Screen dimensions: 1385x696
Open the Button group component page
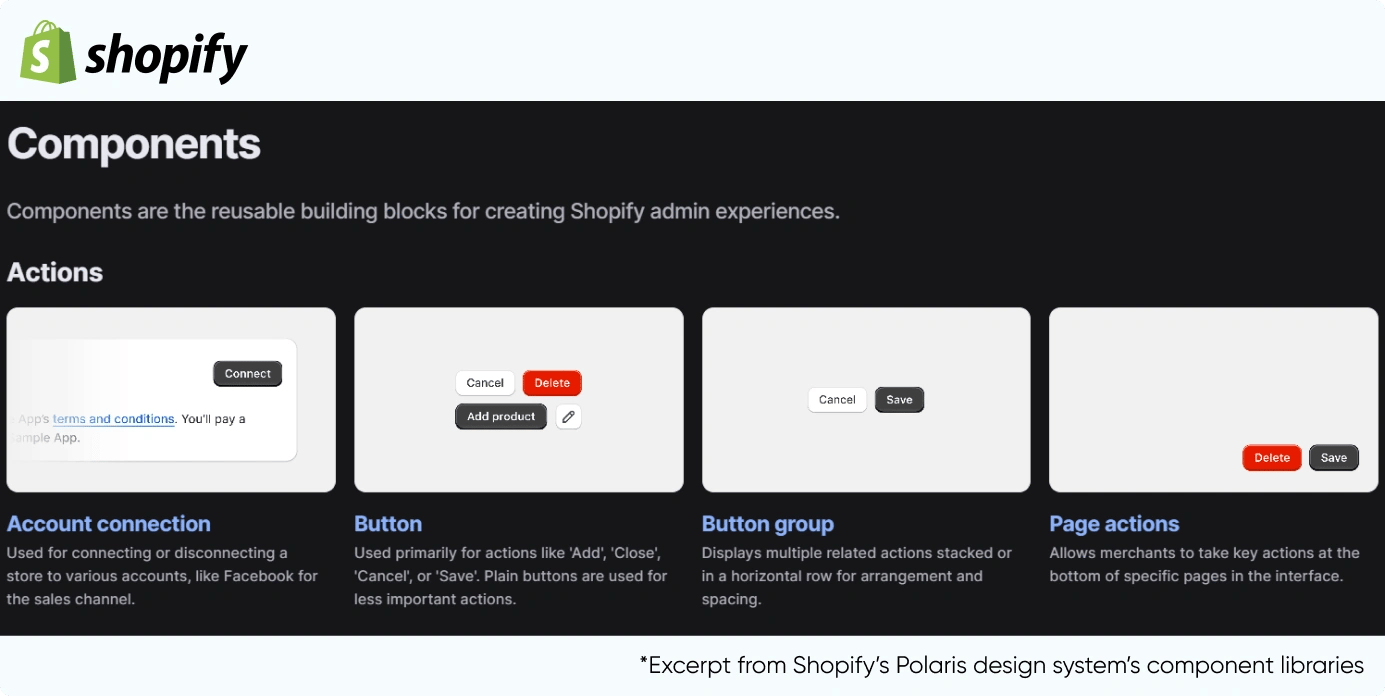(768, 523)
